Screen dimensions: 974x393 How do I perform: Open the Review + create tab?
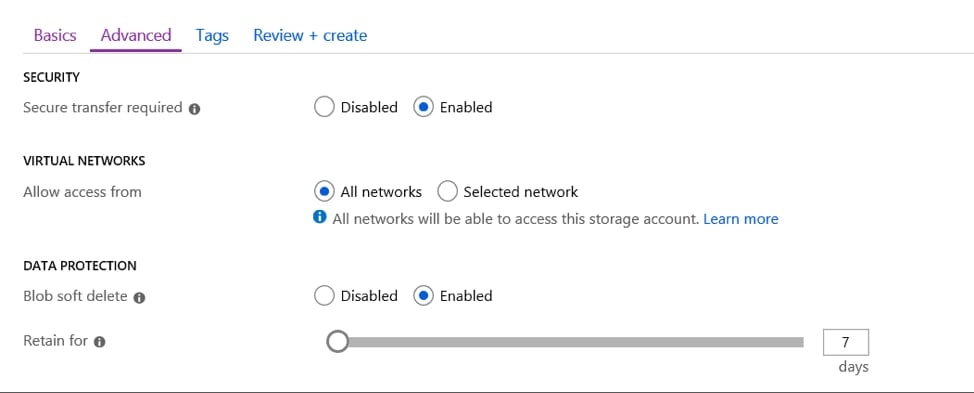pyautogui.click(x=310, y=35)
